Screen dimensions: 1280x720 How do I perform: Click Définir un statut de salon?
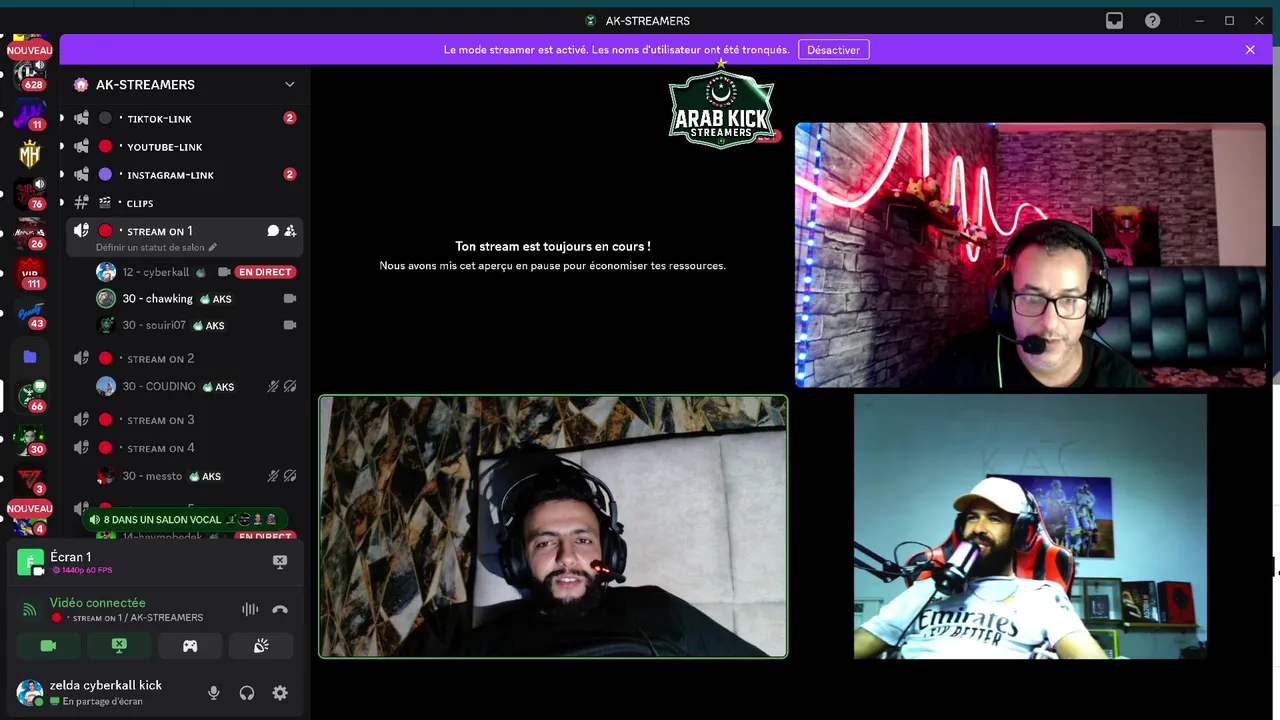click(150, 247)
